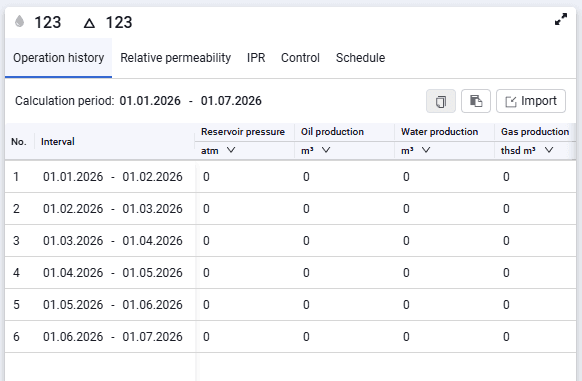Click the Import button
The width and height of the screenshot is (582, 381).
(x=531, y=101)
